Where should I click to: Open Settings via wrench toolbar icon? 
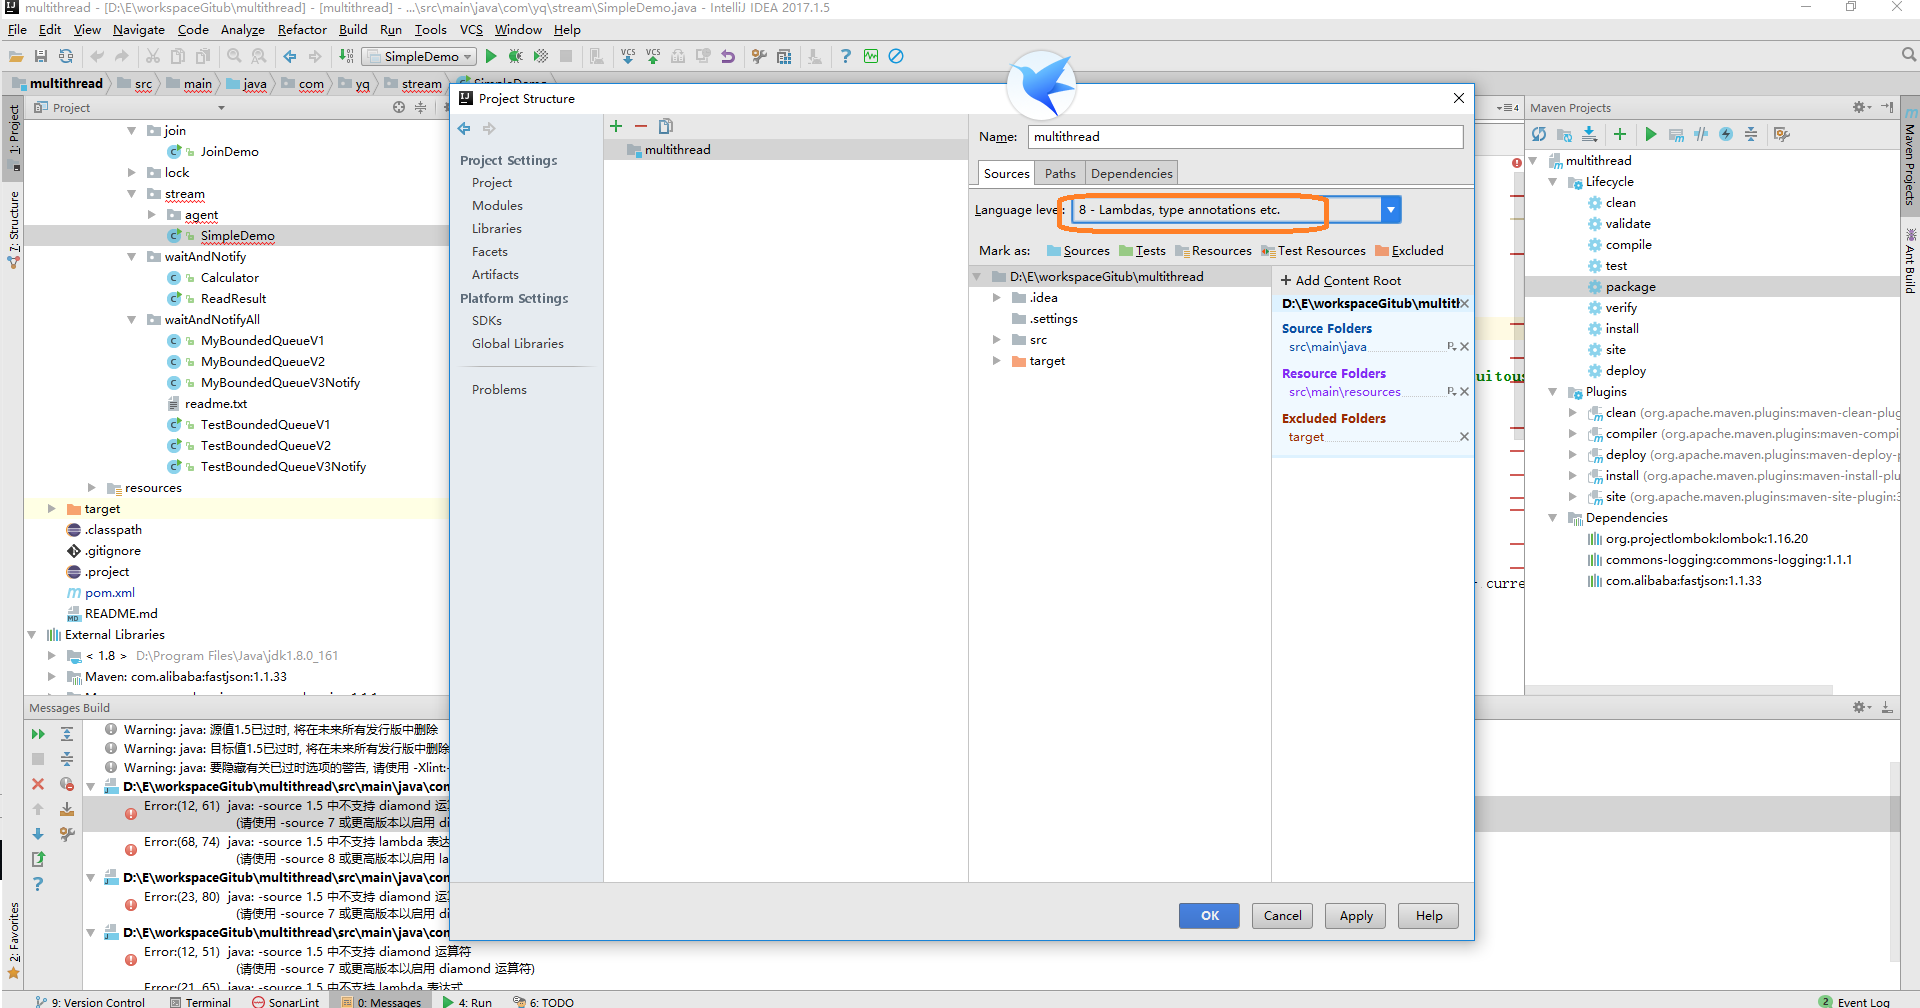tap(759, 57)
